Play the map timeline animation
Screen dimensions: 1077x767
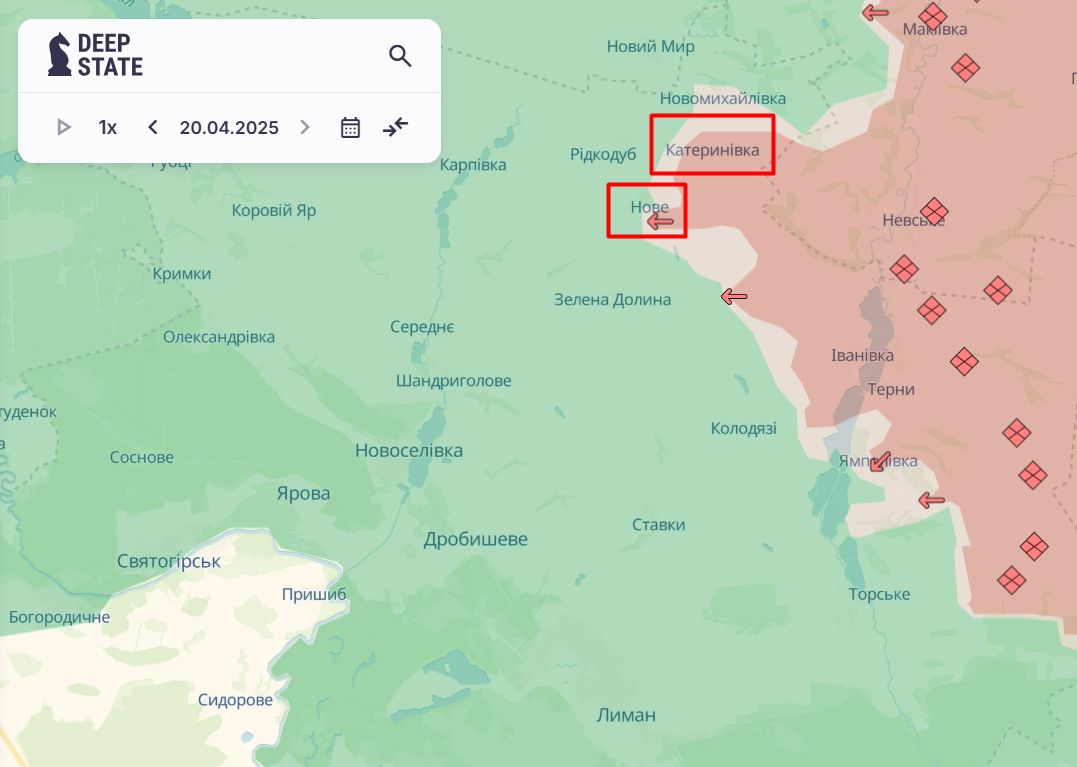tap(64, 127)
